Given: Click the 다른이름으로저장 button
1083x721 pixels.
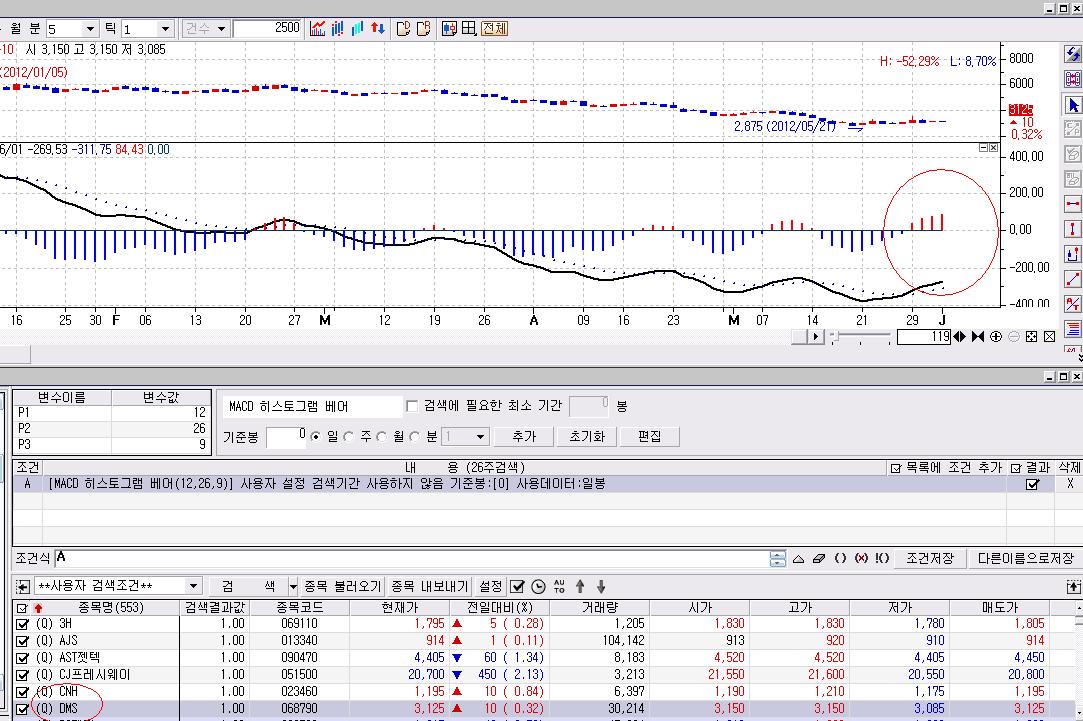Looking at the screenshot, I should (1026, 558).
